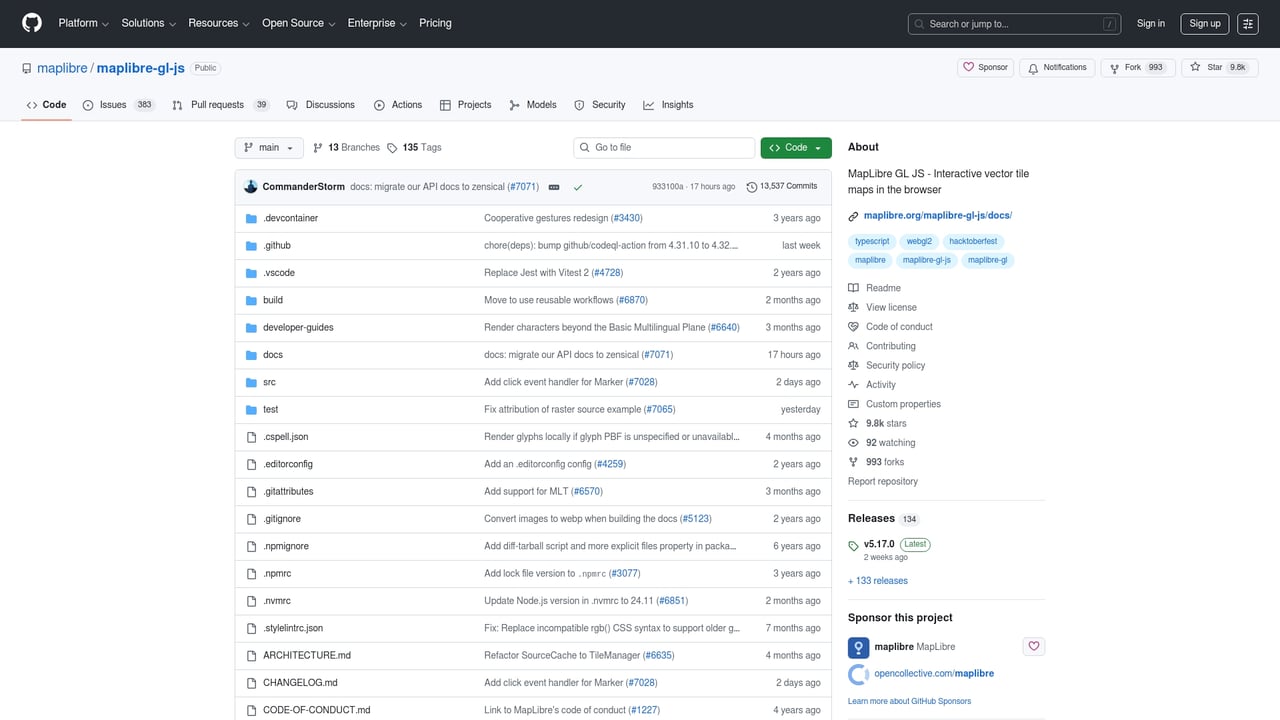1280x720 pixels.
Task: Open the 135 Tags list via tag icon
Action: (x=392, y=147)
